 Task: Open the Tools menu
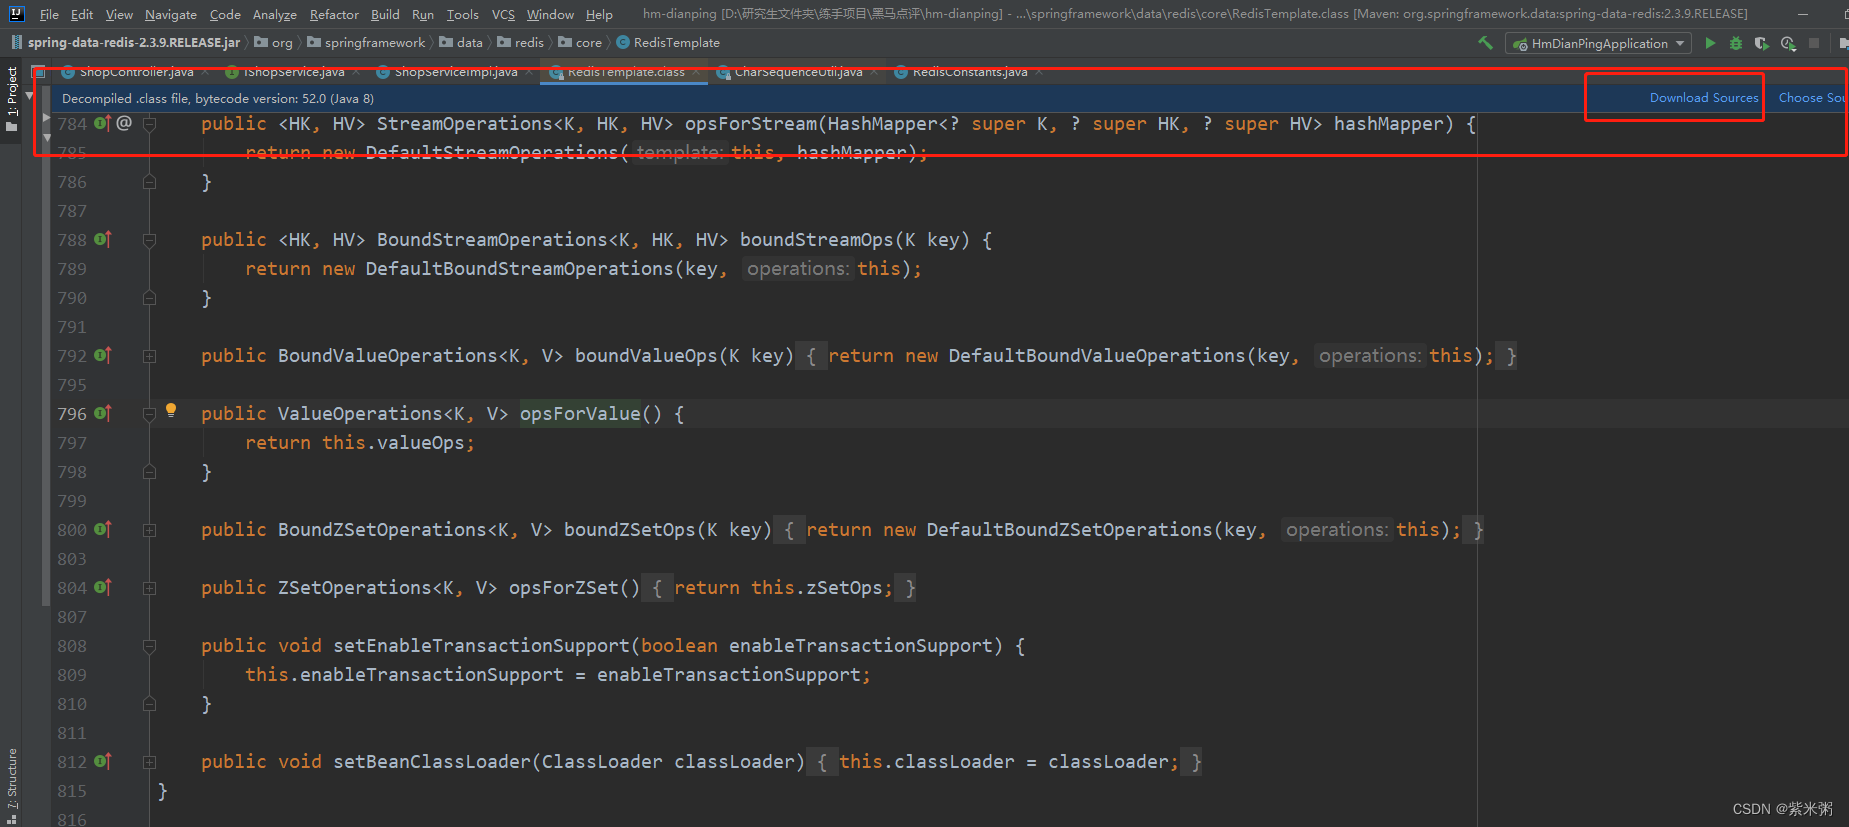click(x=462, y=14)
